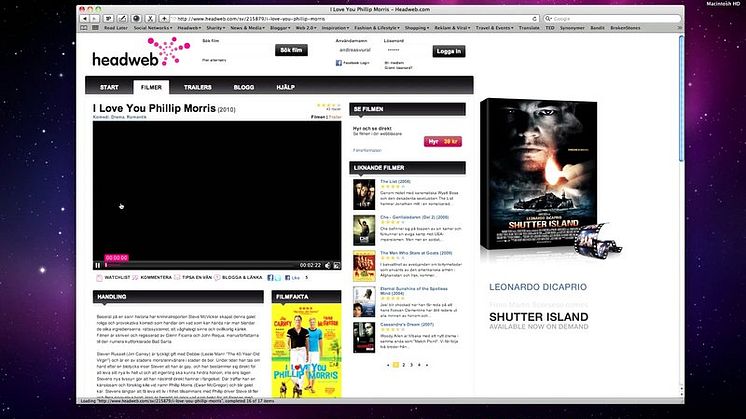This screenshot has height=419, width=746.
Task: Pause the video player
Action: coord(98,265)
